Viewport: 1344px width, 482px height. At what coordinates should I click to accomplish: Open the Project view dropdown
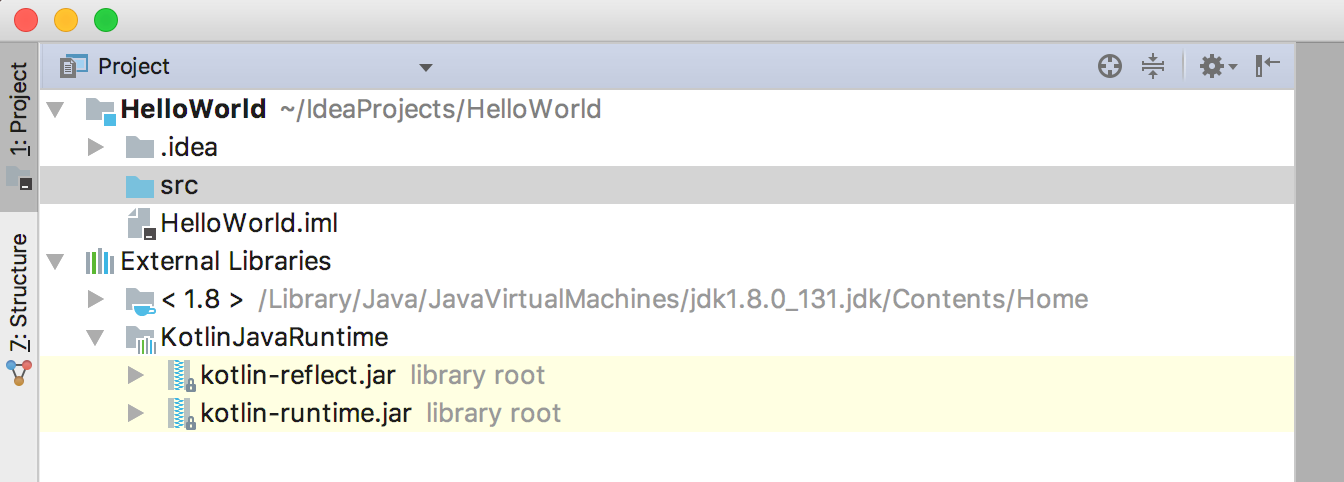click(x=425, y=68)
